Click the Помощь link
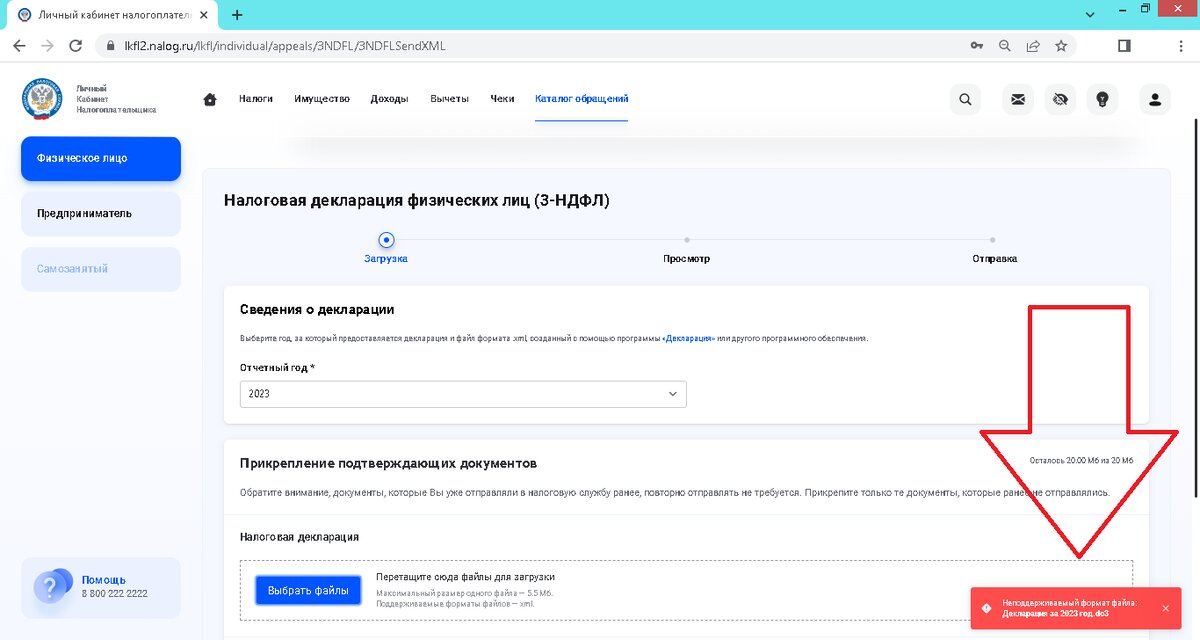This screenshot has height=640, width=1200. point(104,580)
